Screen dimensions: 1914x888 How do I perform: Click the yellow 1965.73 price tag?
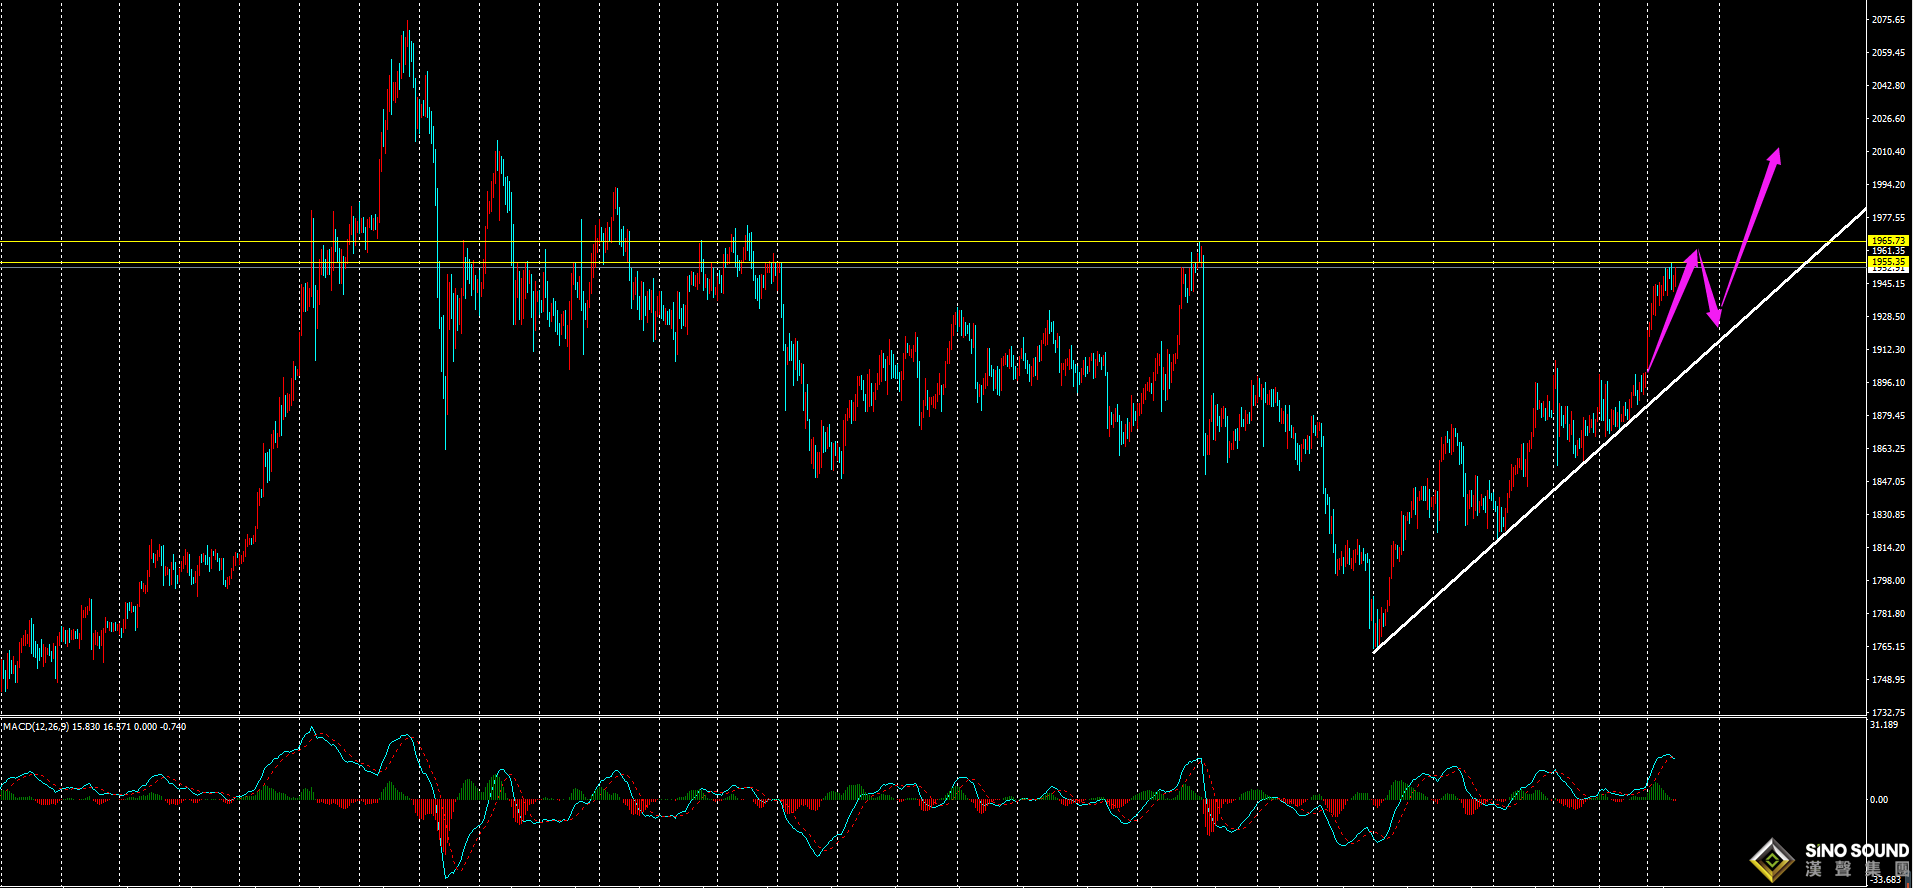pos(1887,241)
